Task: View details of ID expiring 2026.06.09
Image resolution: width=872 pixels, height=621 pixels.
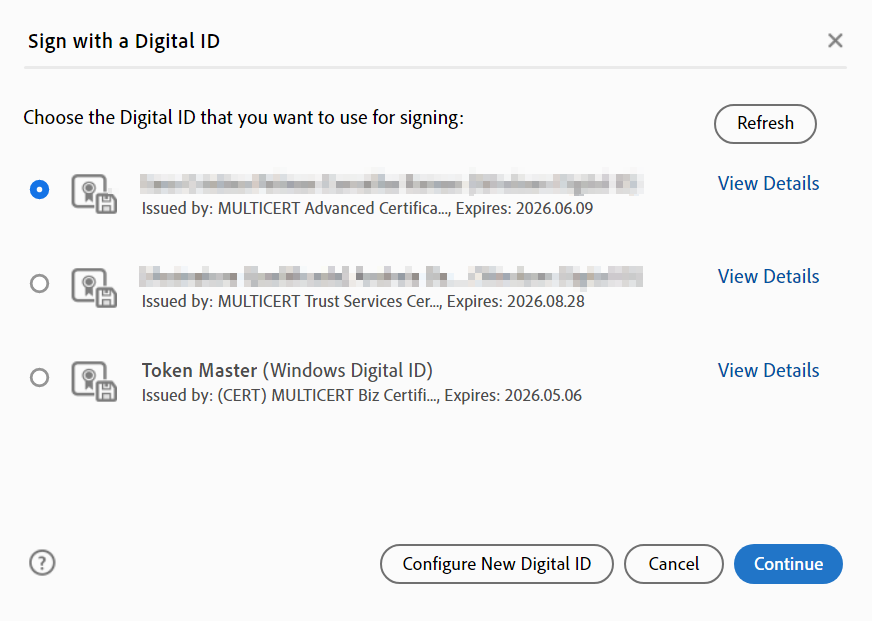Action: (768, 183)
